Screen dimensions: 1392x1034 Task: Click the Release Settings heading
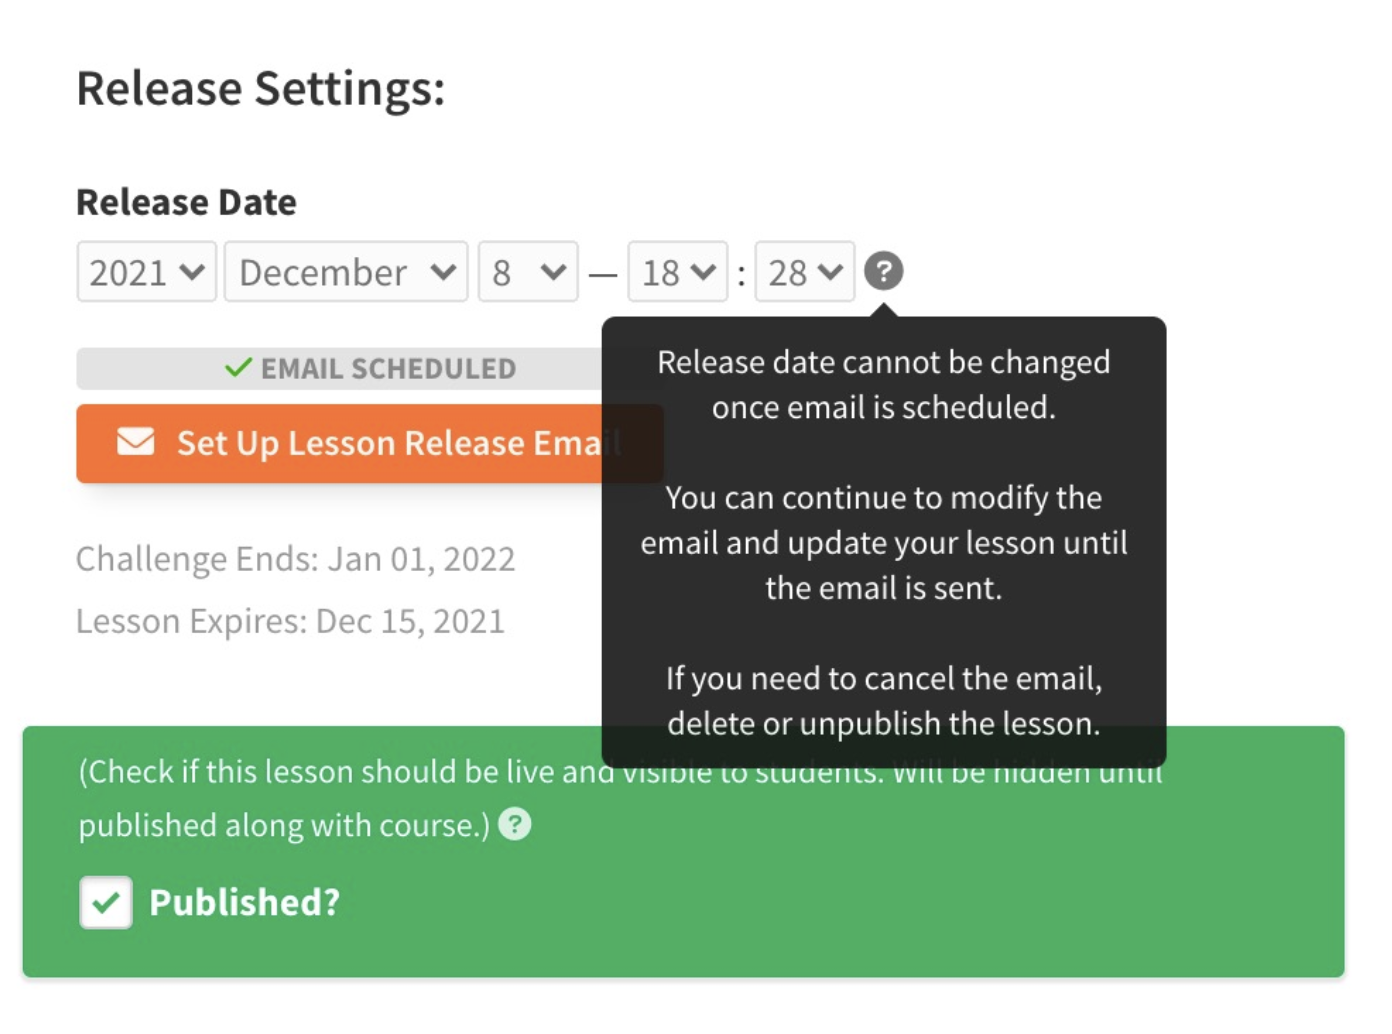(x=261, y=88)
